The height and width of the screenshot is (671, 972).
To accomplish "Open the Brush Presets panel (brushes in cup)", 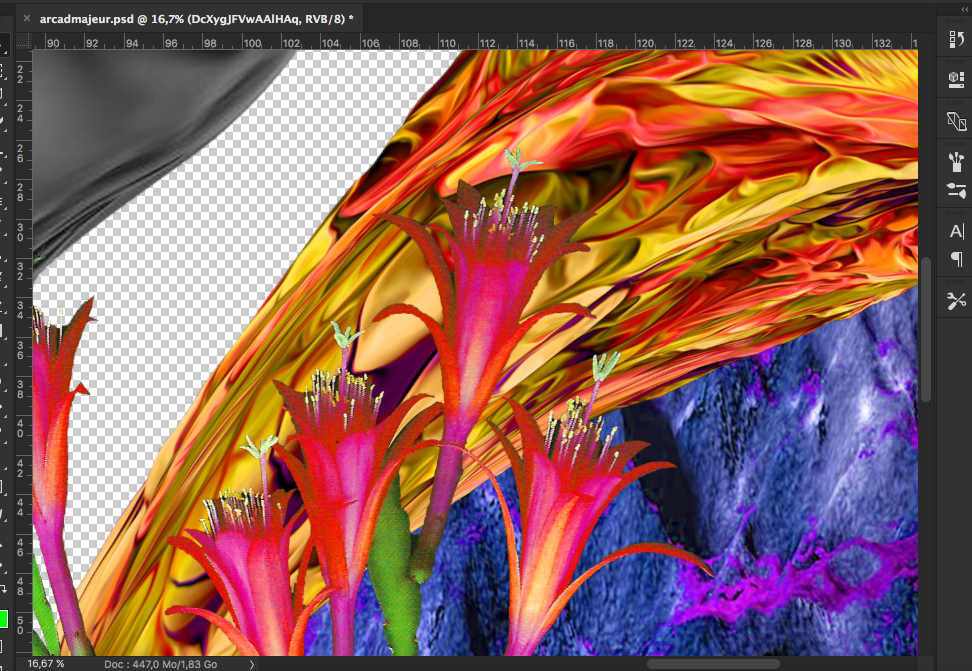I will coord(956,160).
